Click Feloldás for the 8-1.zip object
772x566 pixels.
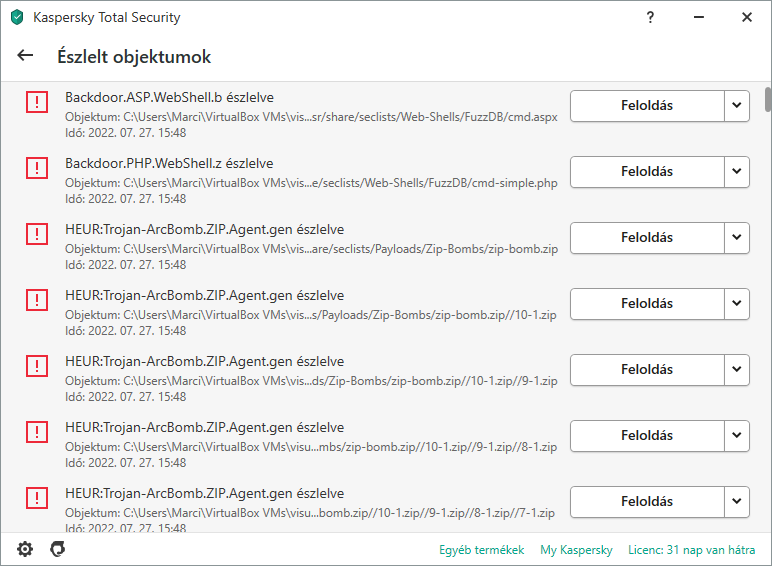point(647,435)
